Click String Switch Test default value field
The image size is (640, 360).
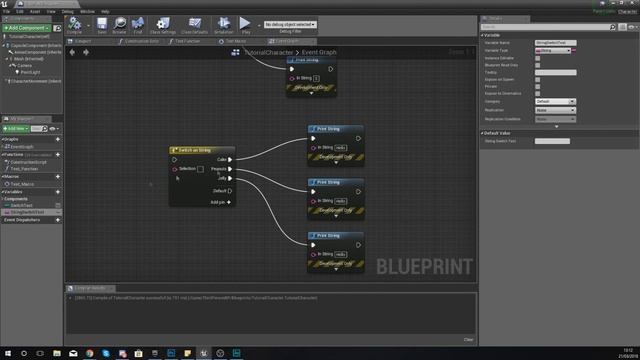pos(552,141)
